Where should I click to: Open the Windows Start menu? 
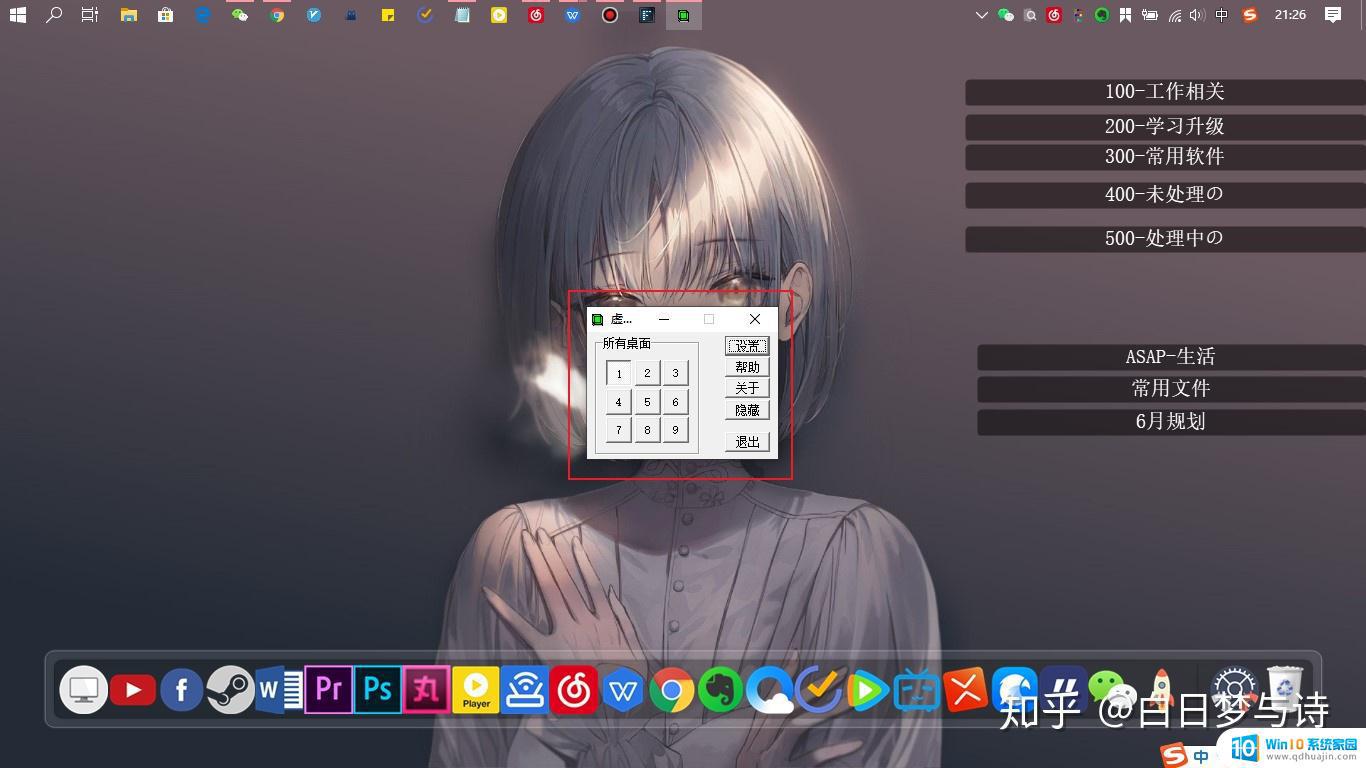click(17, 15)
